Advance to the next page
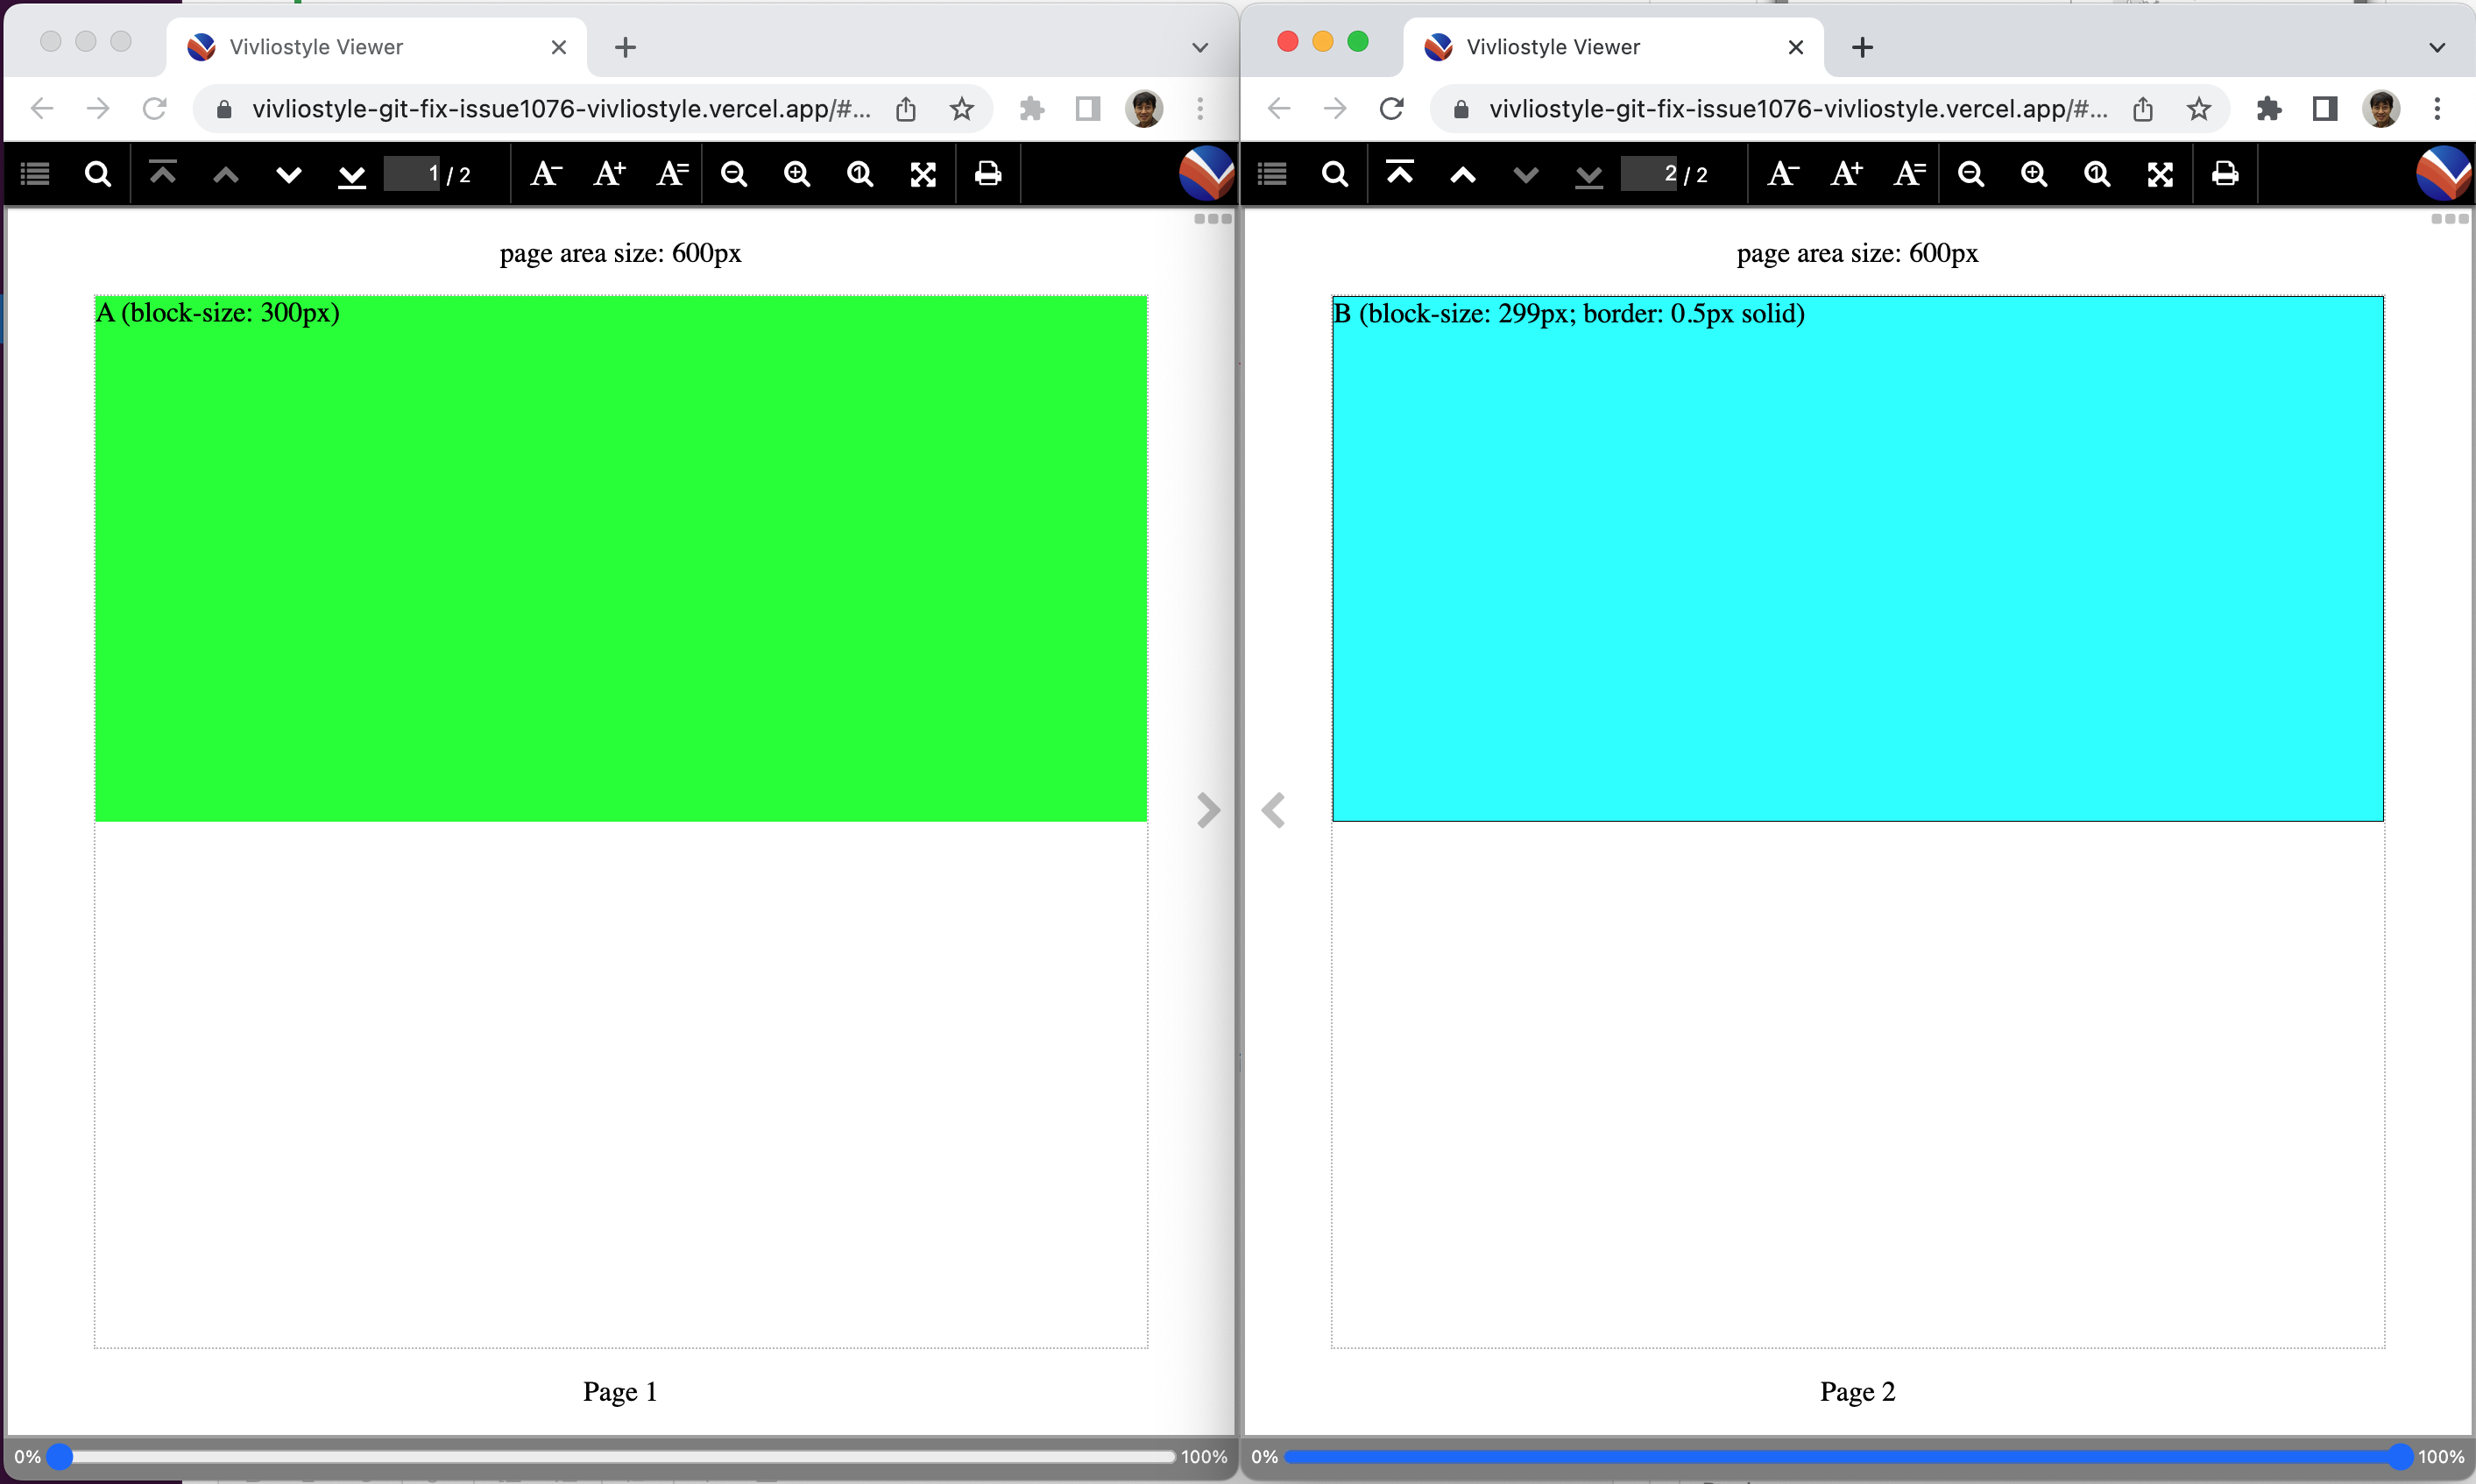Screen dimensions: 2476x1484 click(289, 173)
